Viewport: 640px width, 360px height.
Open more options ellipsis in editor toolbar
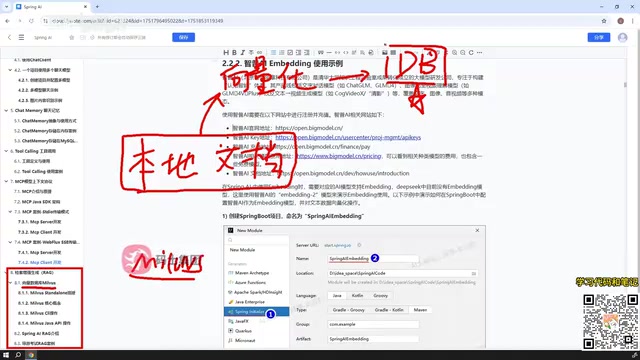click(480, 53)
